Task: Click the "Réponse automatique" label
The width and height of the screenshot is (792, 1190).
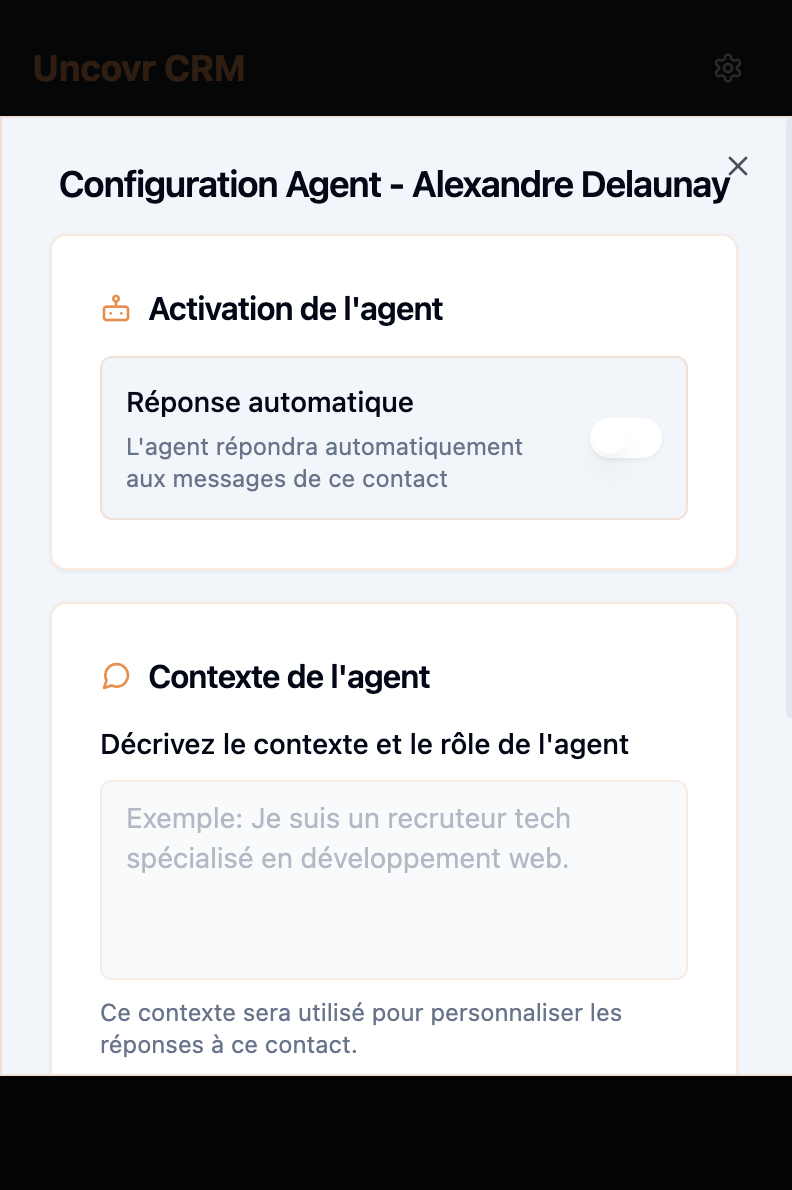Action: (x=270, y=402)
